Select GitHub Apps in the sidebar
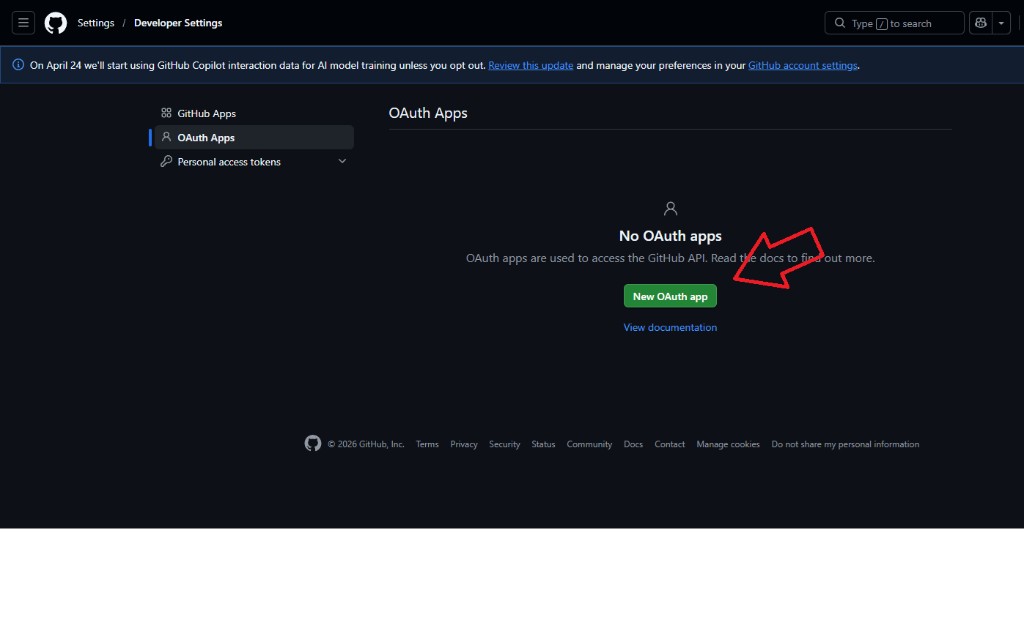The height and width of the screenshot is (620, 1024). (x=254, y=113)
